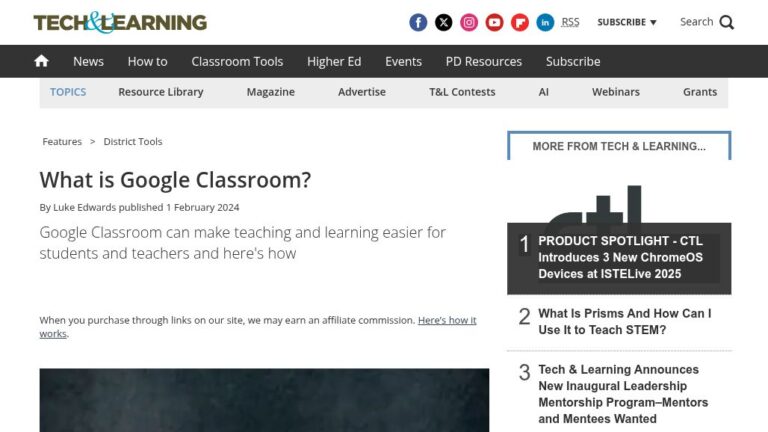Screen dimensions: 768x432
Task: Open the Flipboard social icon
Action: coord(520,23)
